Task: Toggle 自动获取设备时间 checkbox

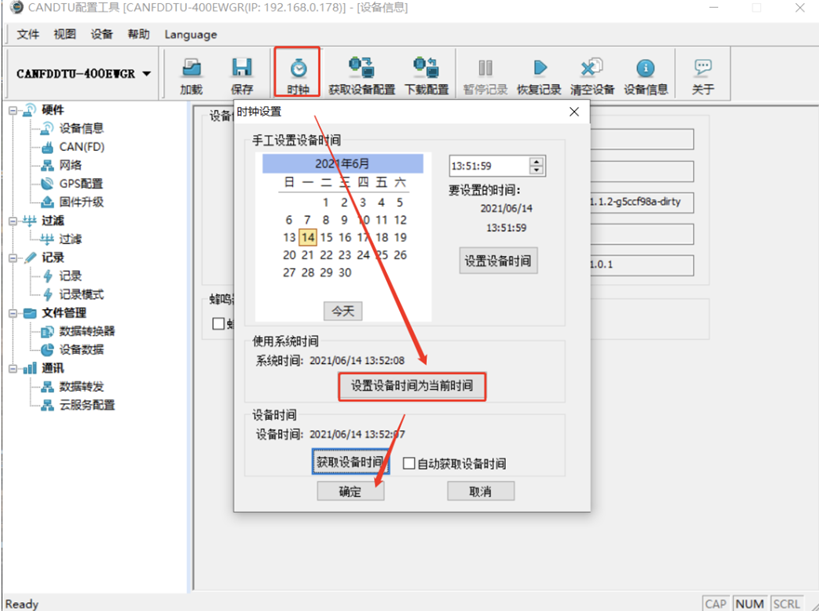Action: pyautogui.click(x=409, y=463)
